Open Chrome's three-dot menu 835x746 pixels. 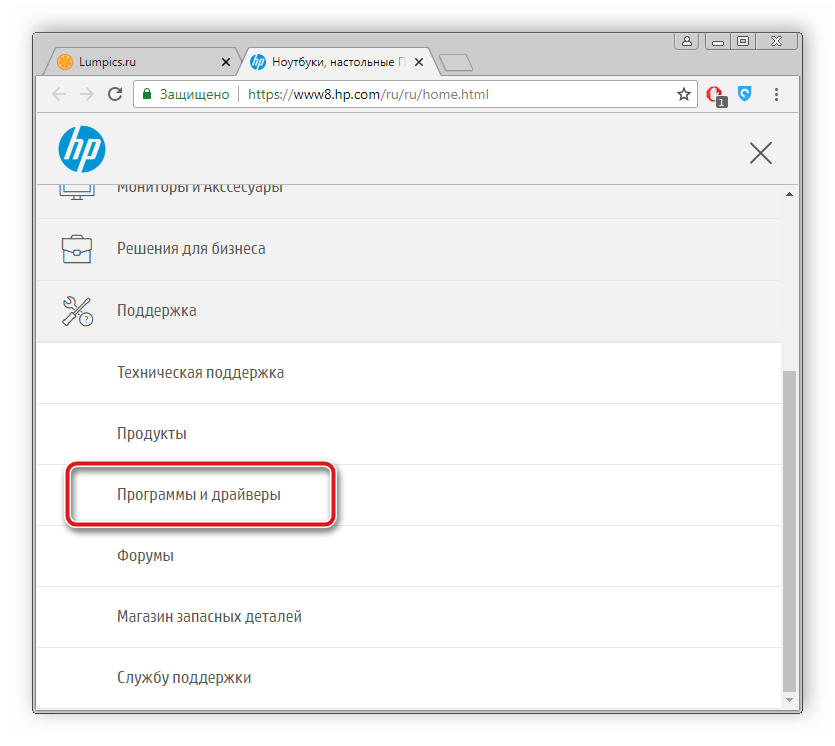point(776,94)
